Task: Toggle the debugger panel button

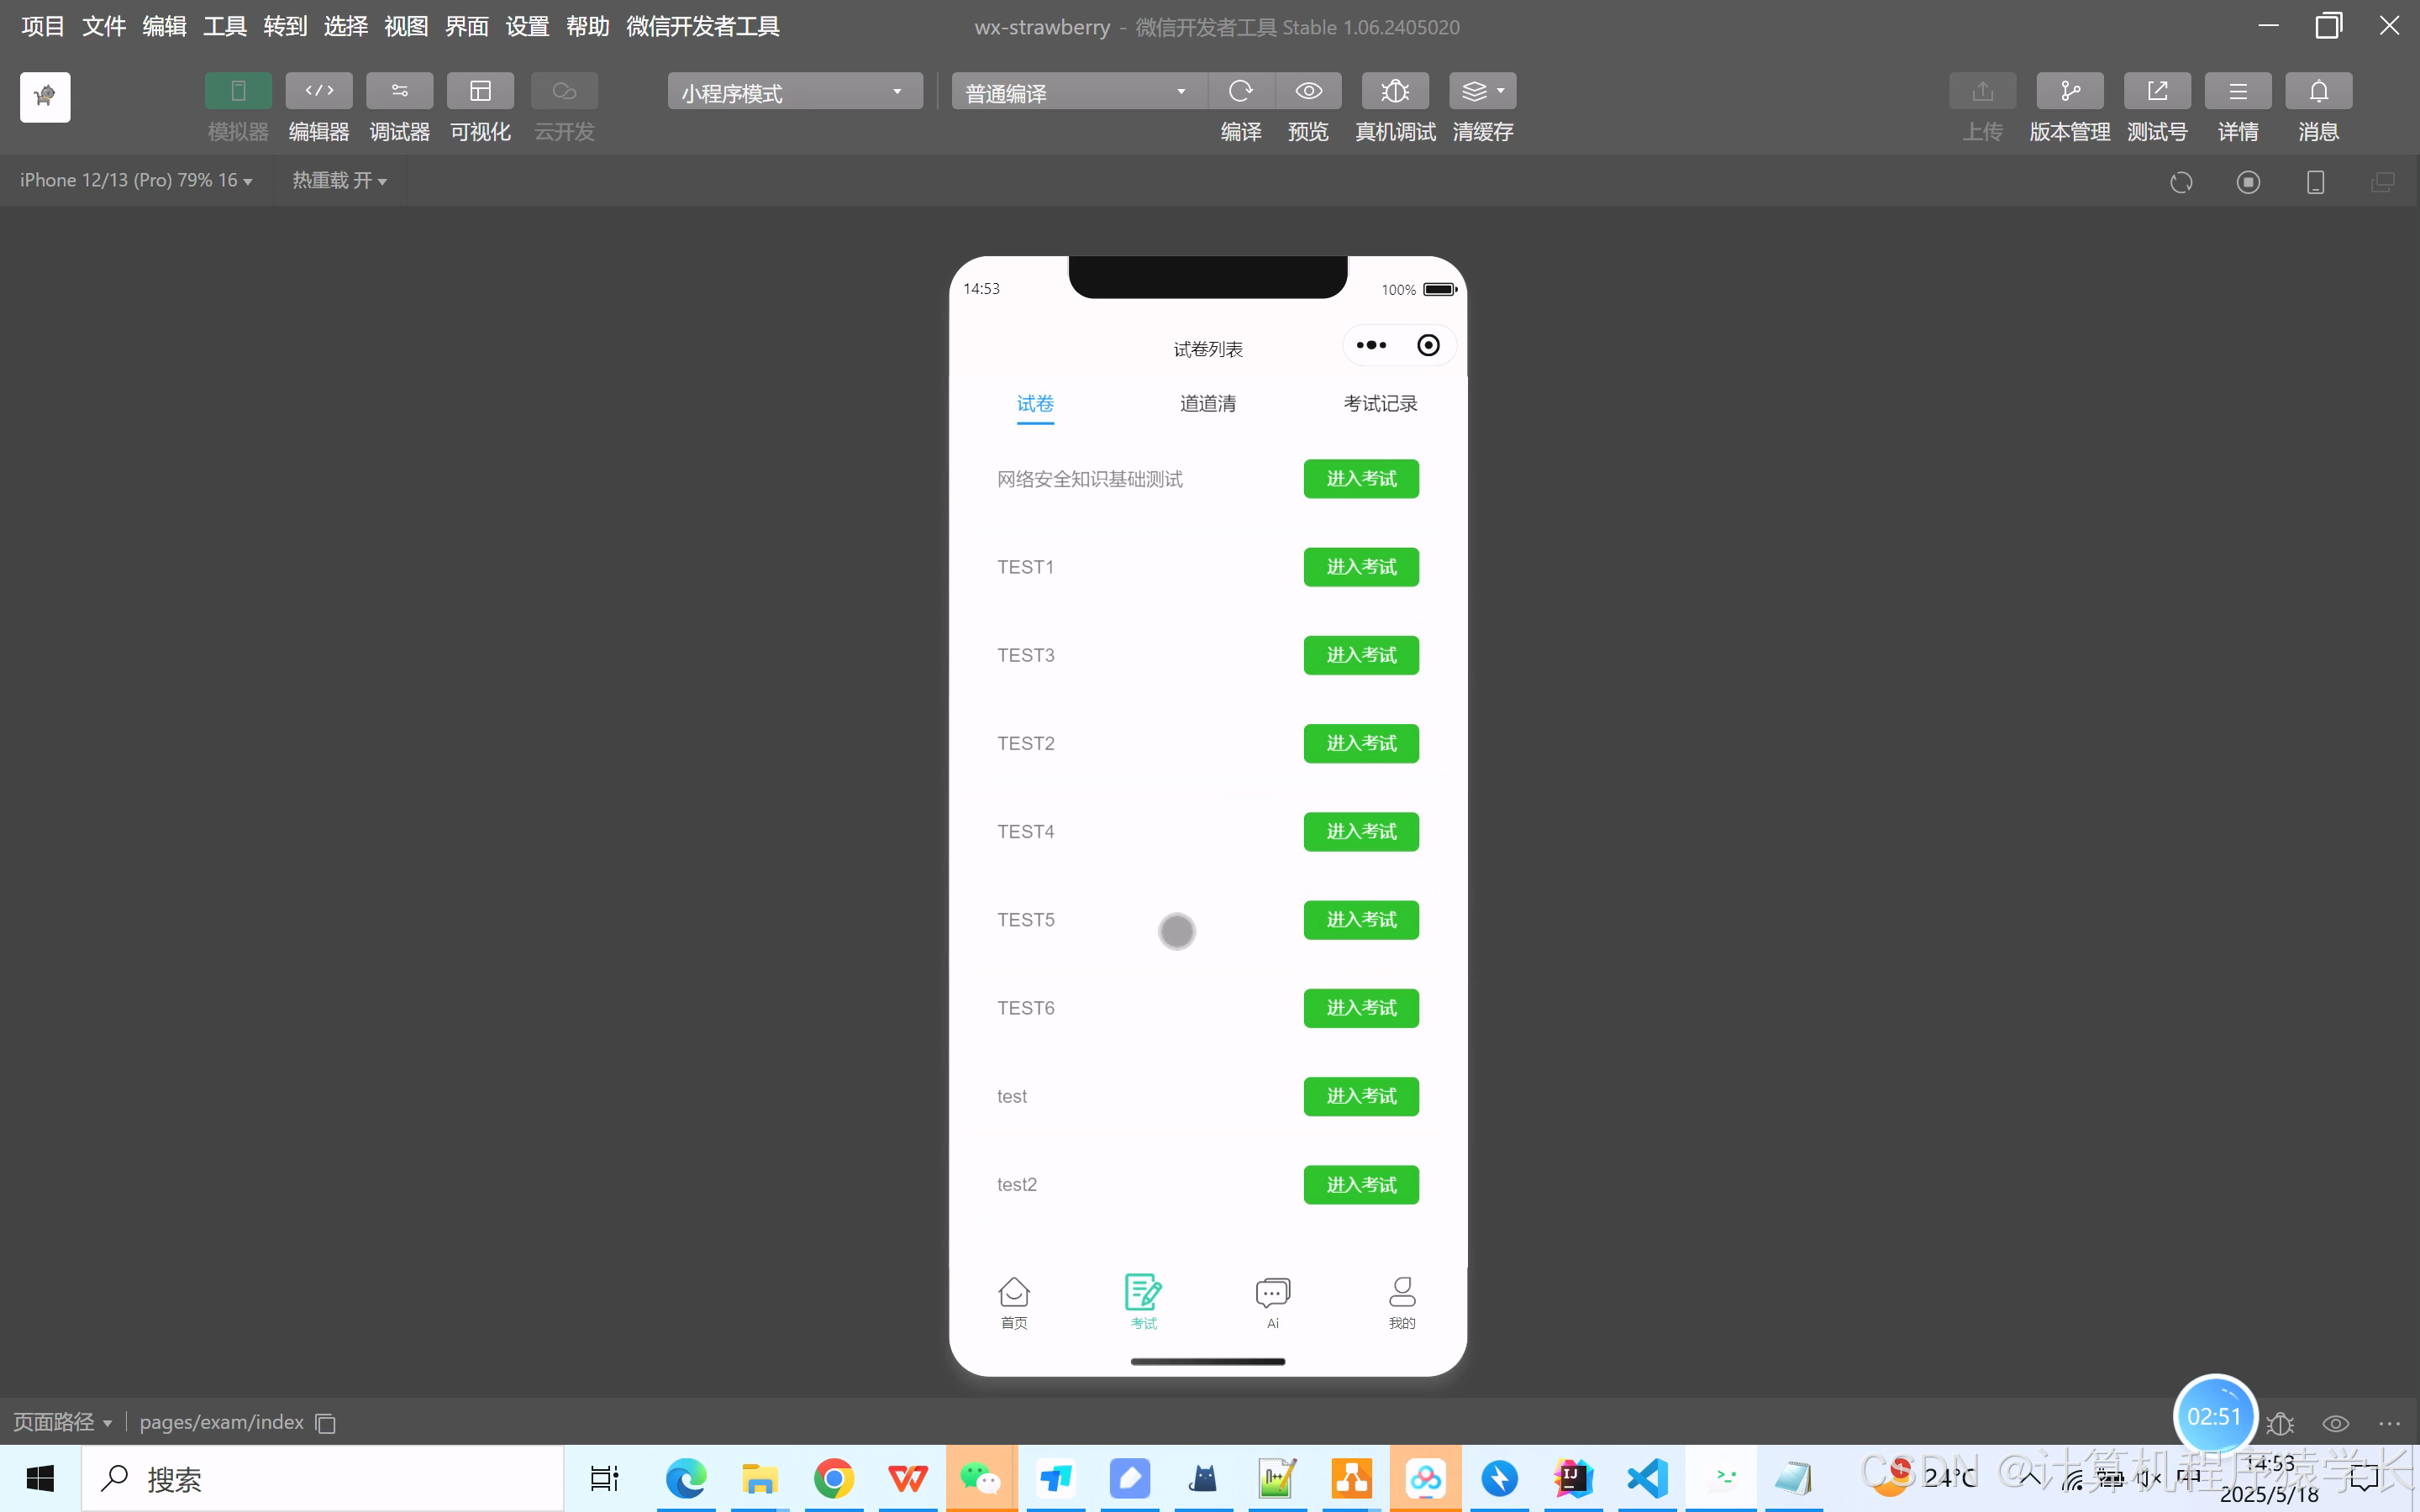Action: pyautogui.click(x=399, y=91)
